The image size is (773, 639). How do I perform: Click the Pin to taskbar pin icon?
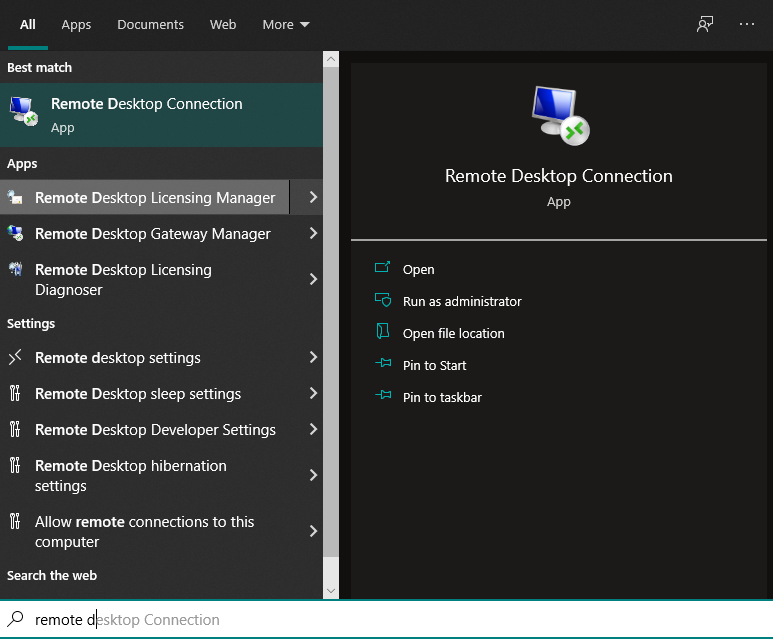[x=383, y=395]
